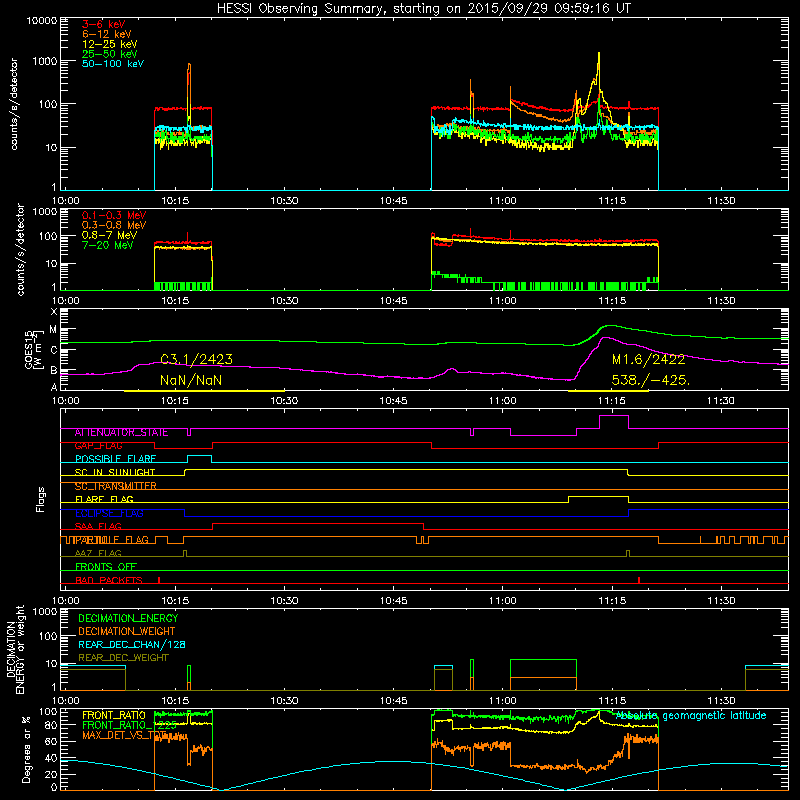This screenshot has height=800, width=800.
Task: Click the SC_TRANSMITTER flag label
Action: coord(115,486)
